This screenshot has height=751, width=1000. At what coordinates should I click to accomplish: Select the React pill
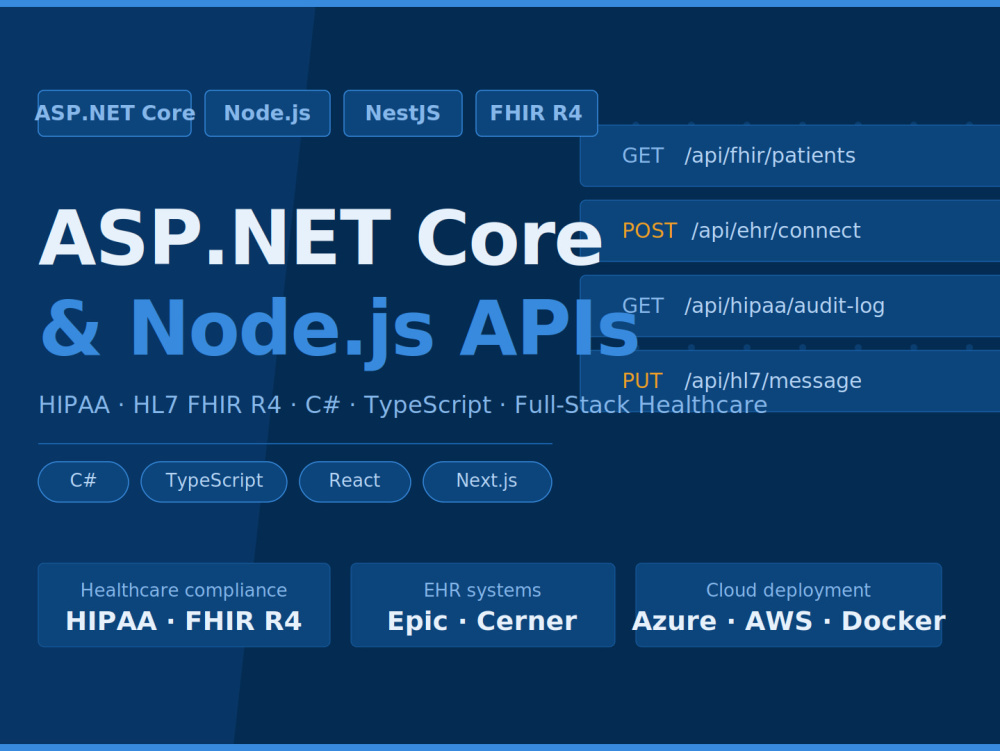coord(355,481)
